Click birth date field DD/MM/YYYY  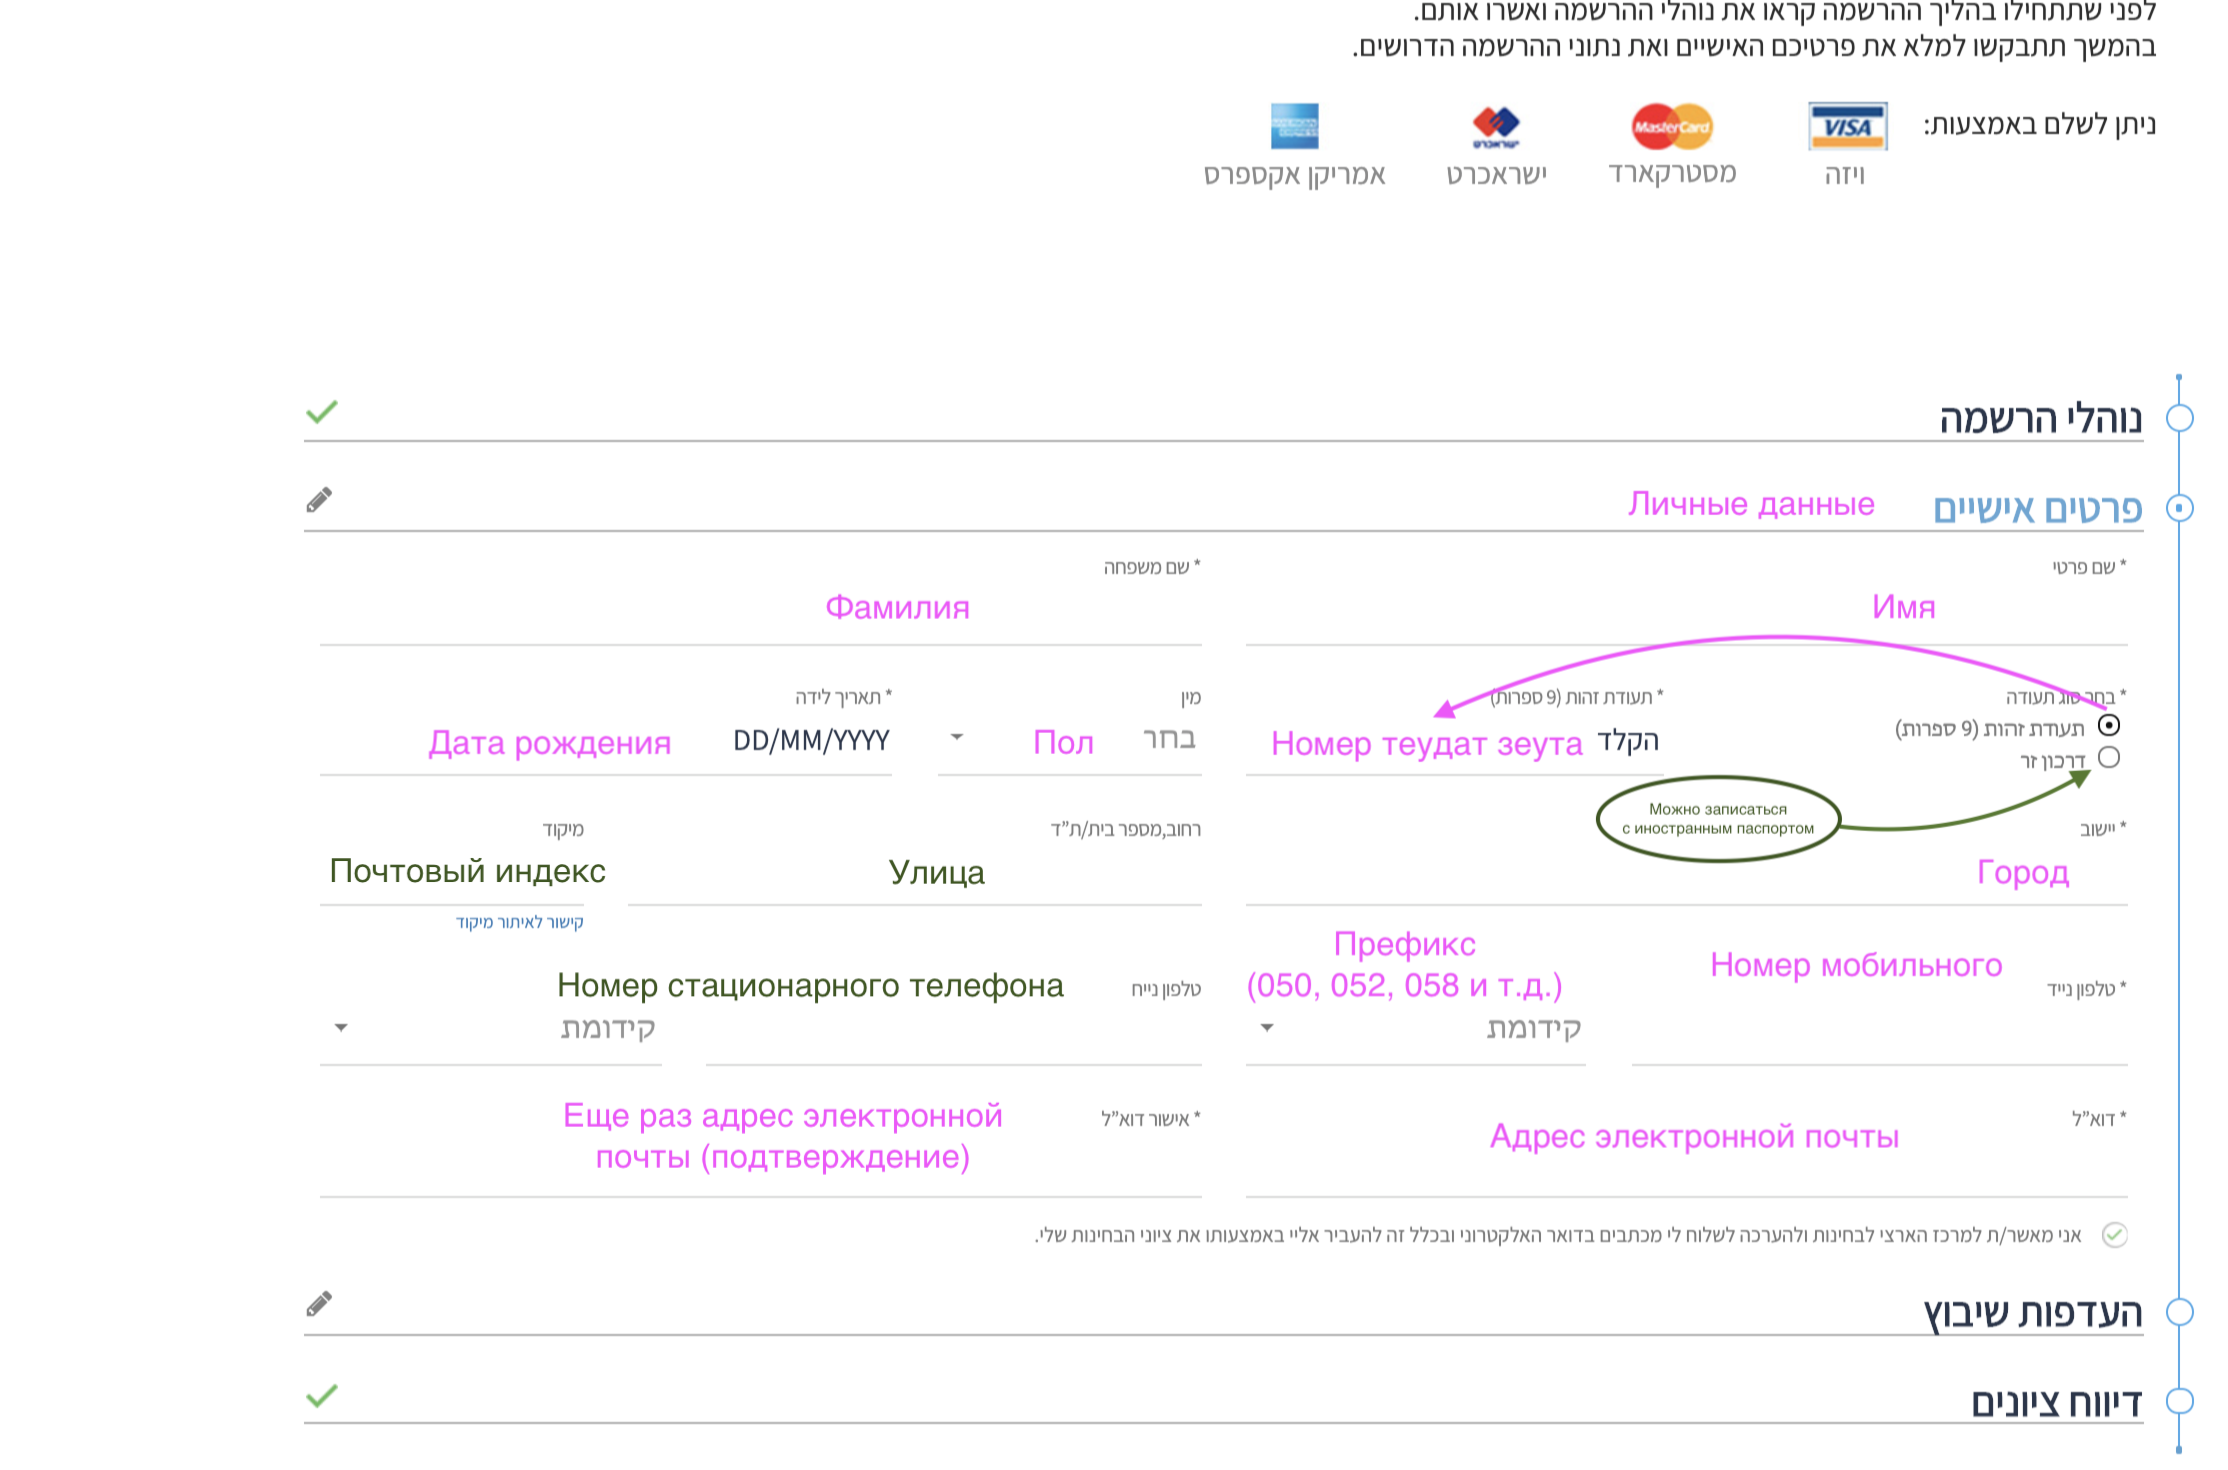810,741
